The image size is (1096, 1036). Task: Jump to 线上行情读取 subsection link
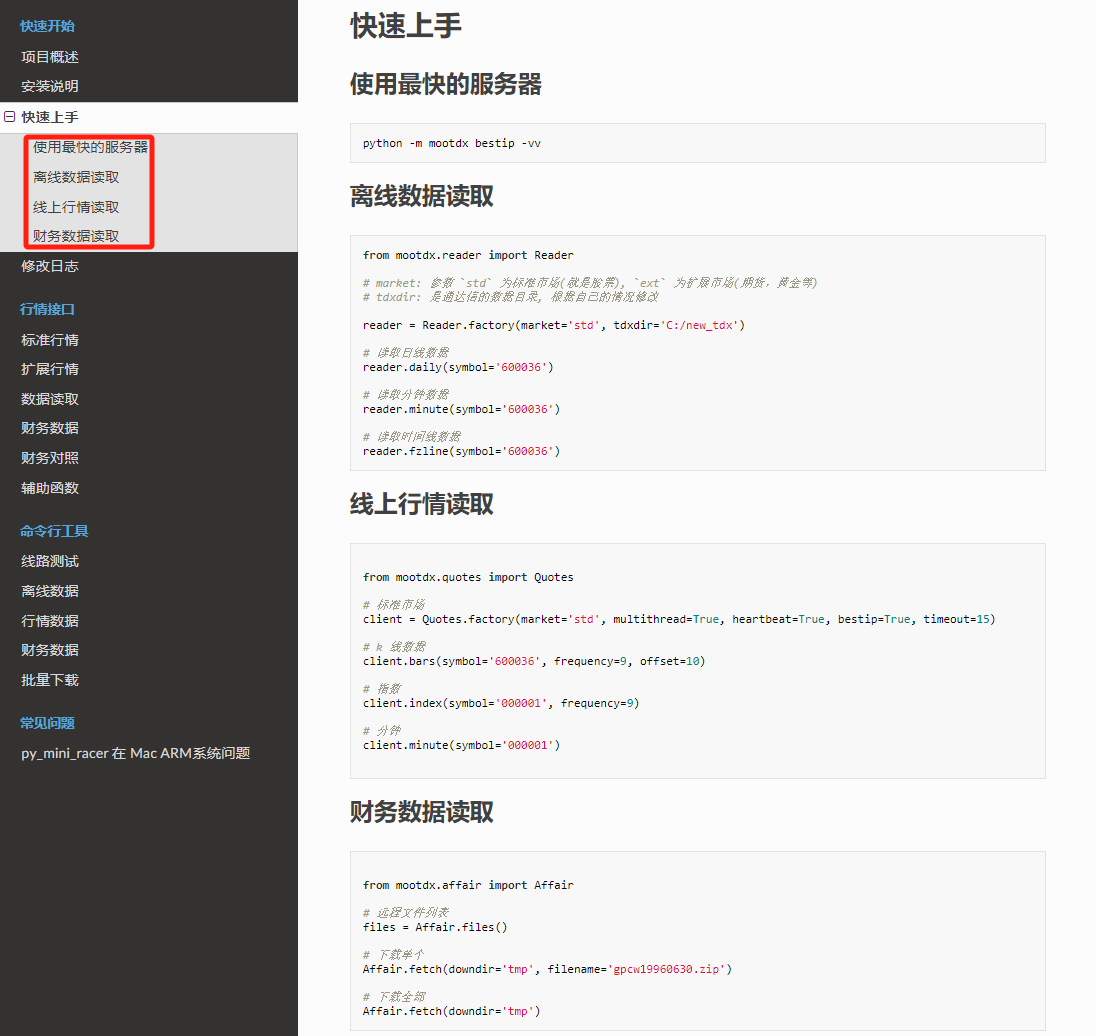click(x=76, y=207)
